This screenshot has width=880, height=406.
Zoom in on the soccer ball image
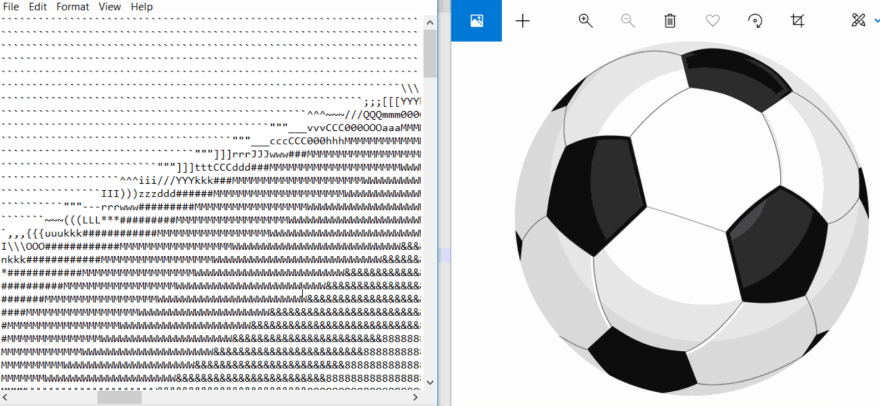coord(585,21)
